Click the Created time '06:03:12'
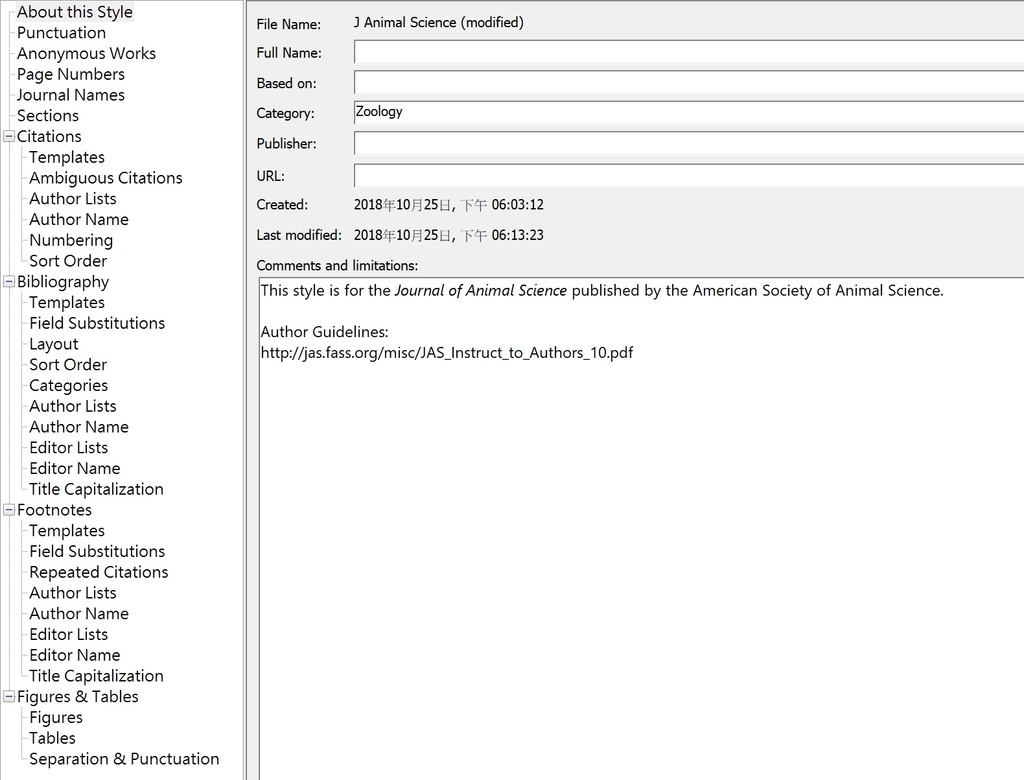1024x780 pixels. click(518, 205)
